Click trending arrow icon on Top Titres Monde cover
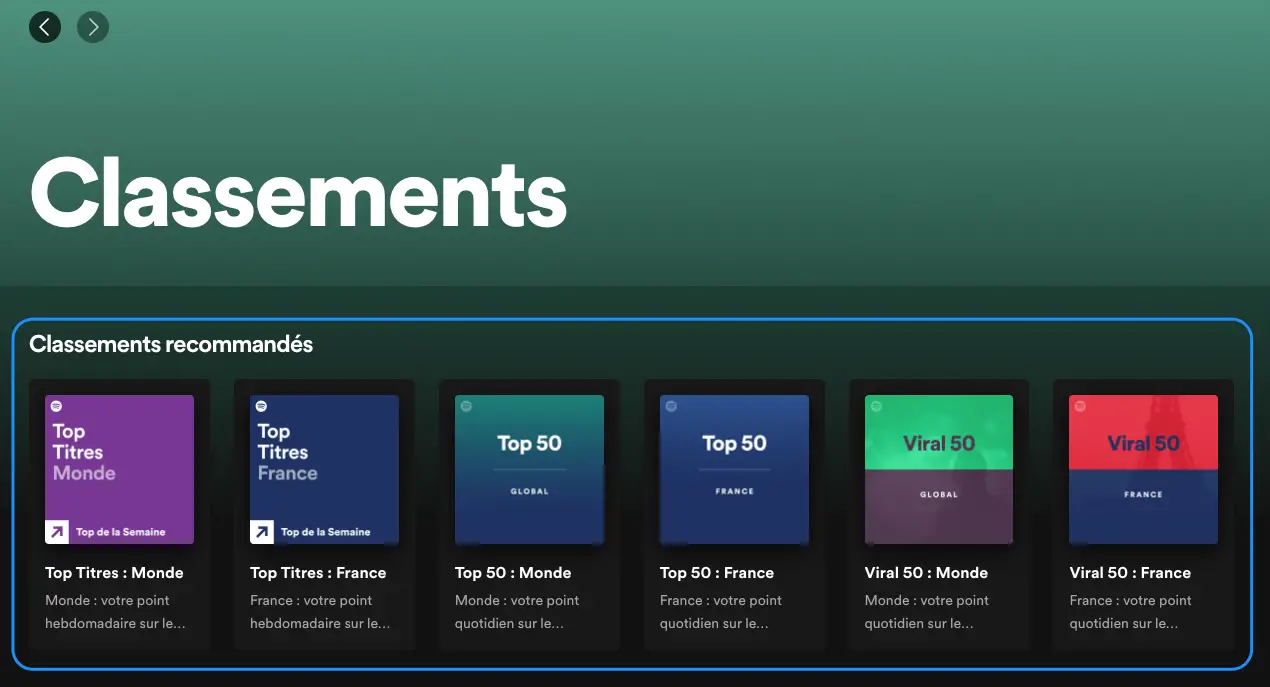1270x687 pixels. [x=57, y=532]
